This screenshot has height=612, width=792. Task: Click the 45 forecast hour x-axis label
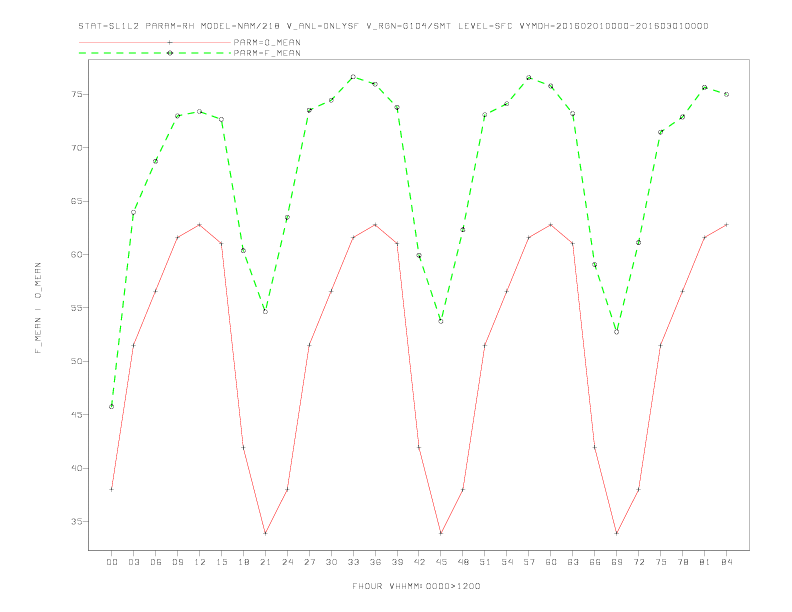click(441, 562)
